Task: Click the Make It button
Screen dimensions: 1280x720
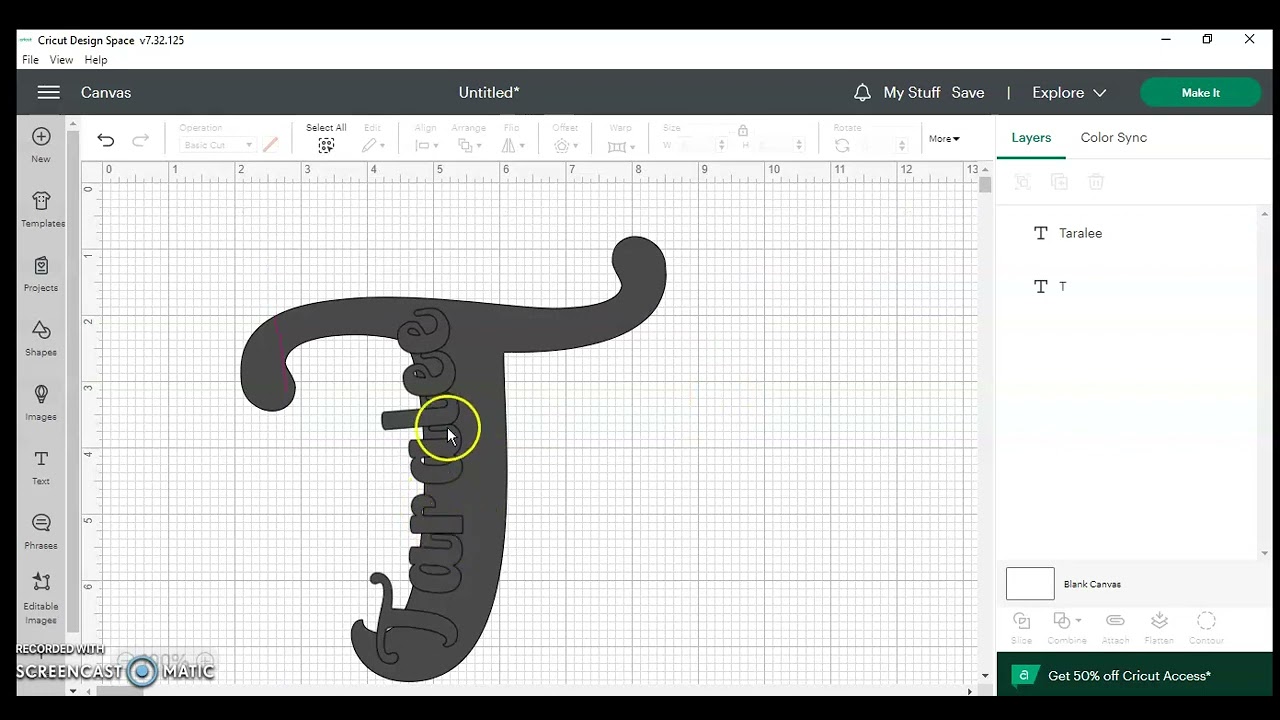Action: pos(1200,92)
